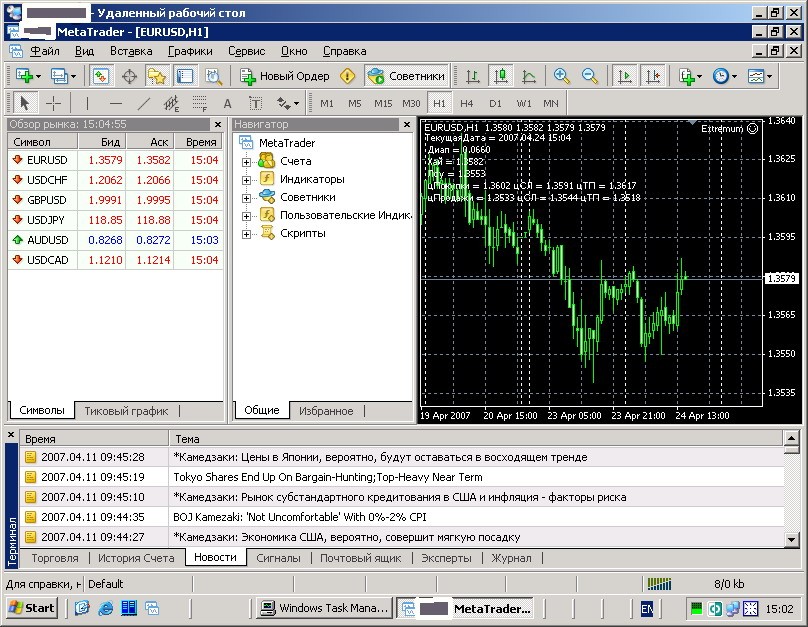The image size is (808, 627).
Task: Switch to the D1 timeframe
Action: point(495,104)
